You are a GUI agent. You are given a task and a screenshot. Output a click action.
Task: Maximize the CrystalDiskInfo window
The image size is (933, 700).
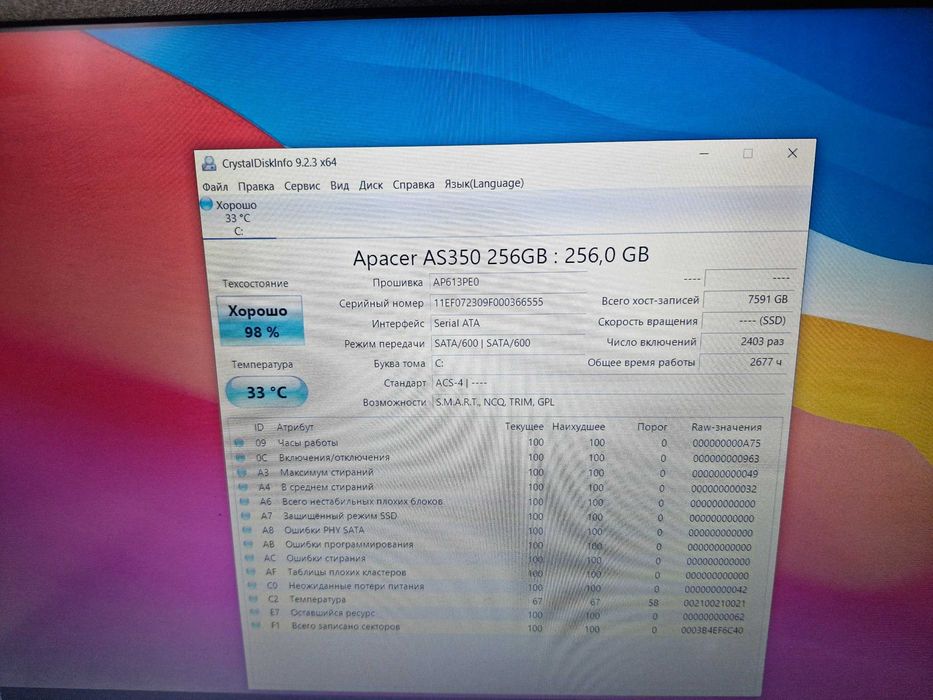pyautogui.click(x=748, y=154)
